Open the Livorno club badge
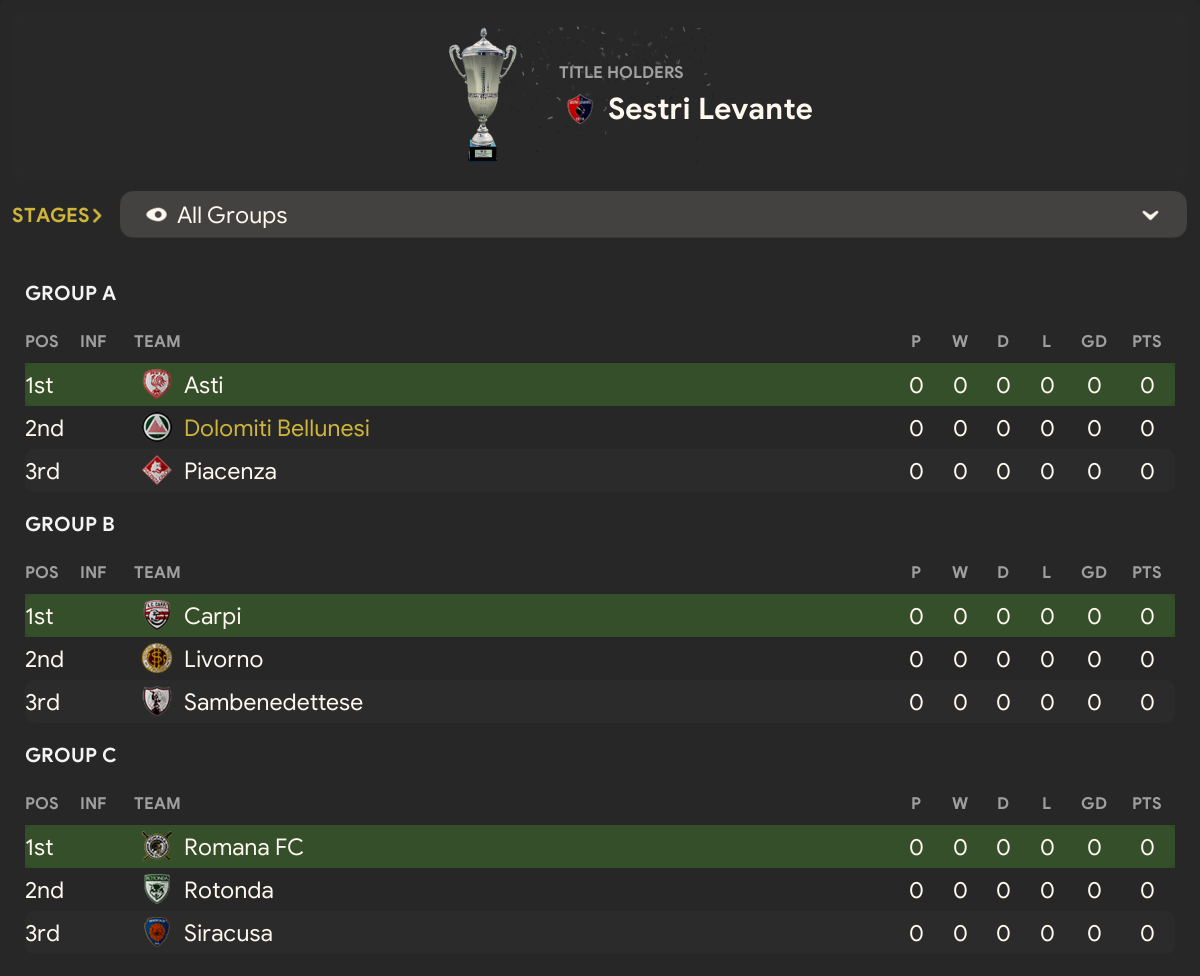The width and height of the screenshot is (1200, 976). (x=157, y=659)
